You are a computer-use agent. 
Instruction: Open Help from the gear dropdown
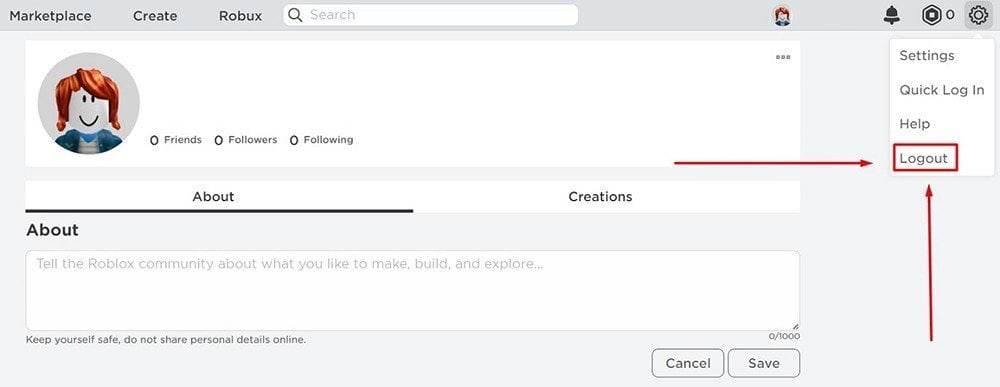click(914, 124)
